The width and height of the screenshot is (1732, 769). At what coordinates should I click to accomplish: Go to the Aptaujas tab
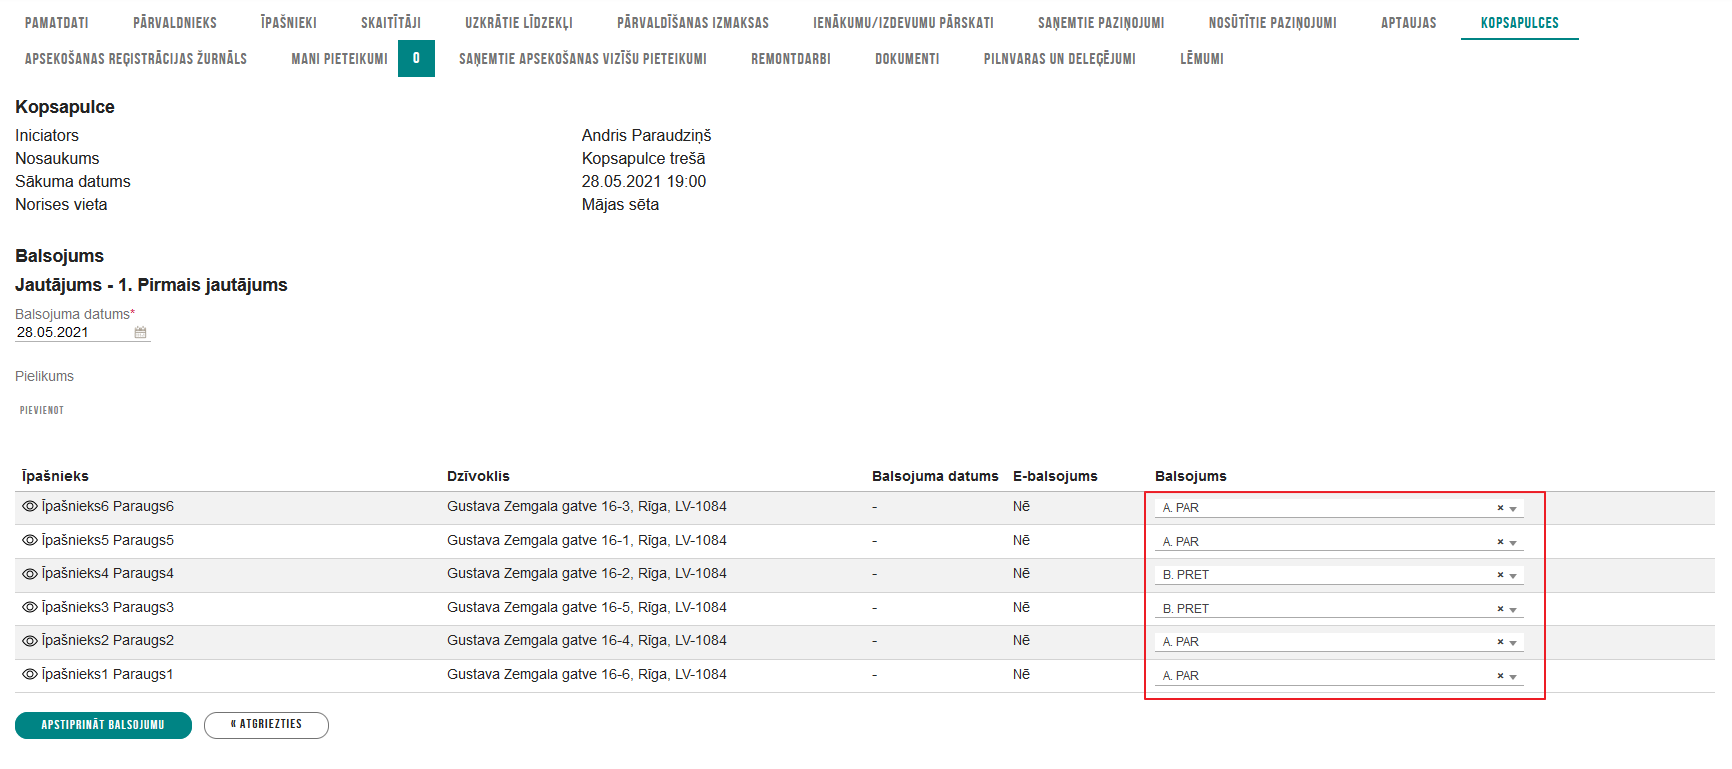(1408, 22)
